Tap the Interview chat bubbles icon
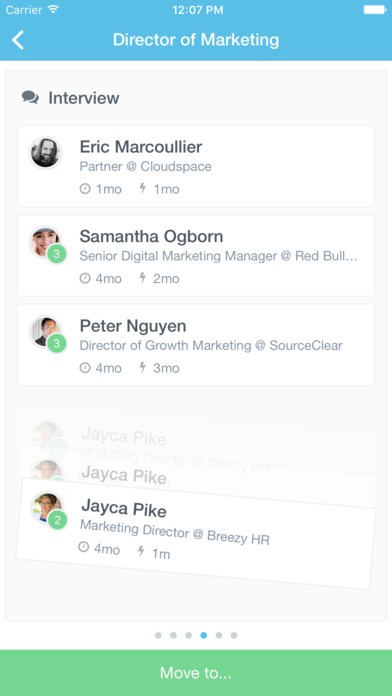Viewport: 392px width, 696px height. click(30, 98)
